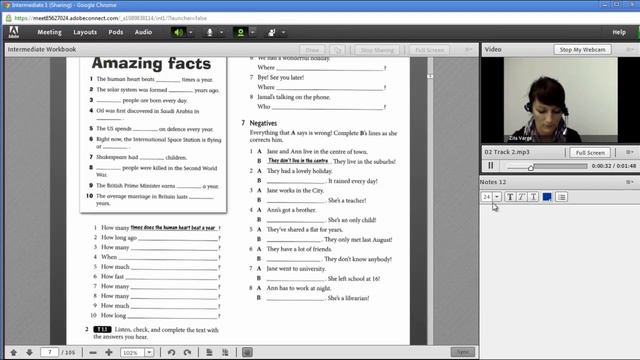This screenshot has height=360, width=640.
Task: Open the font size dropdown in Notes
Action: click(497, 197)
